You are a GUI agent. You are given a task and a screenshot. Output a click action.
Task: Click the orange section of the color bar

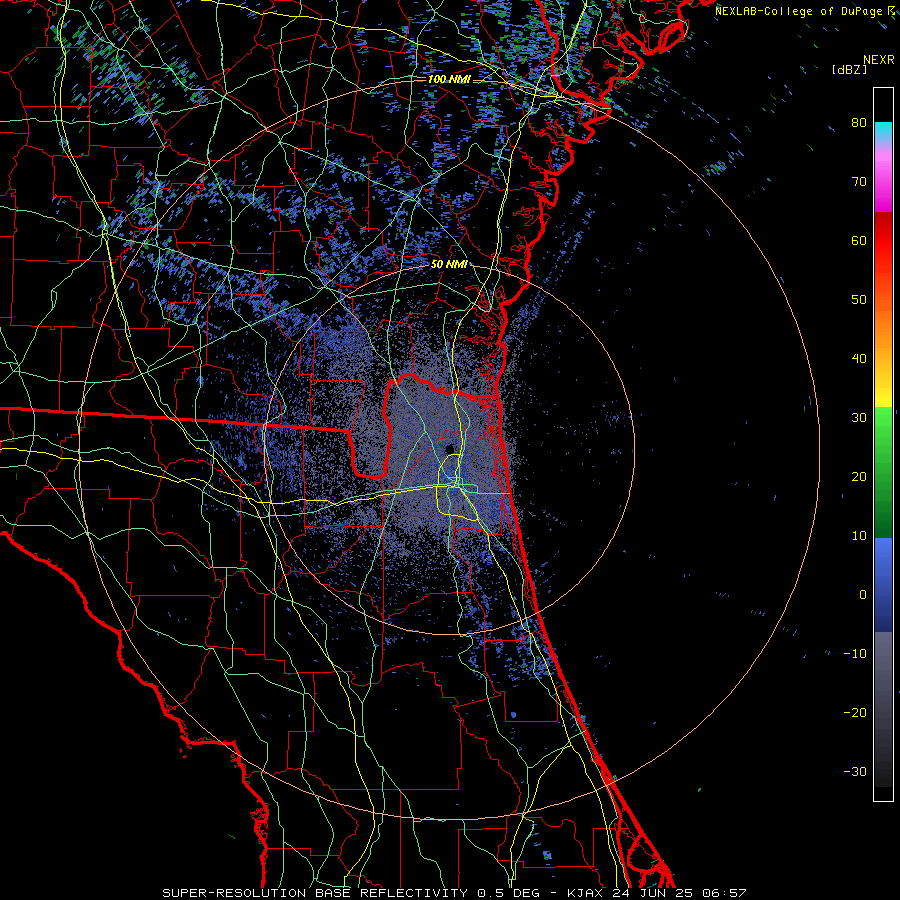(883, 333)
